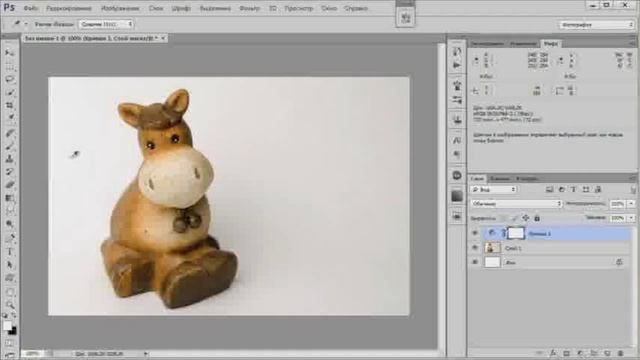Image resolution: width=640 pixels, height=360 pixels.
Task: Click Create new layer icon
Action: (607, 353)
